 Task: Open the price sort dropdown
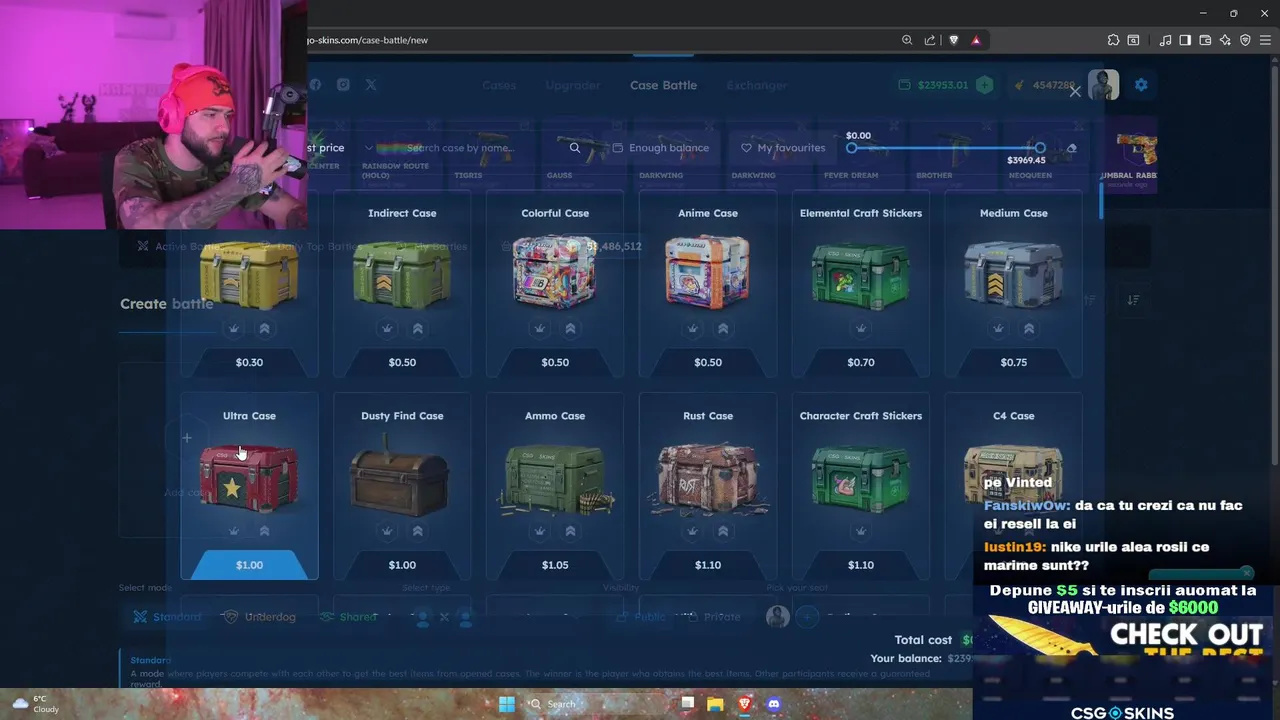pos(340,148)
